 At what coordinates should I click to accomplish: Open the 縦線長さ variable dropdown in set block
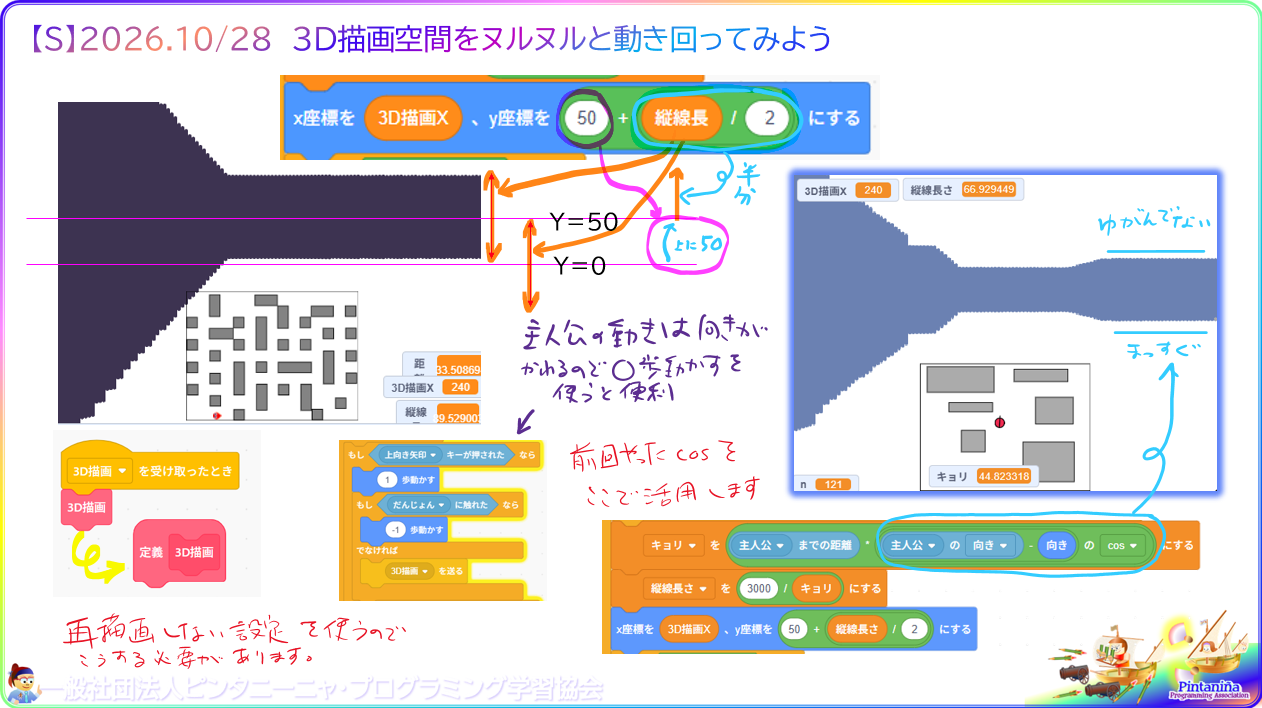[x=680, y=588]
